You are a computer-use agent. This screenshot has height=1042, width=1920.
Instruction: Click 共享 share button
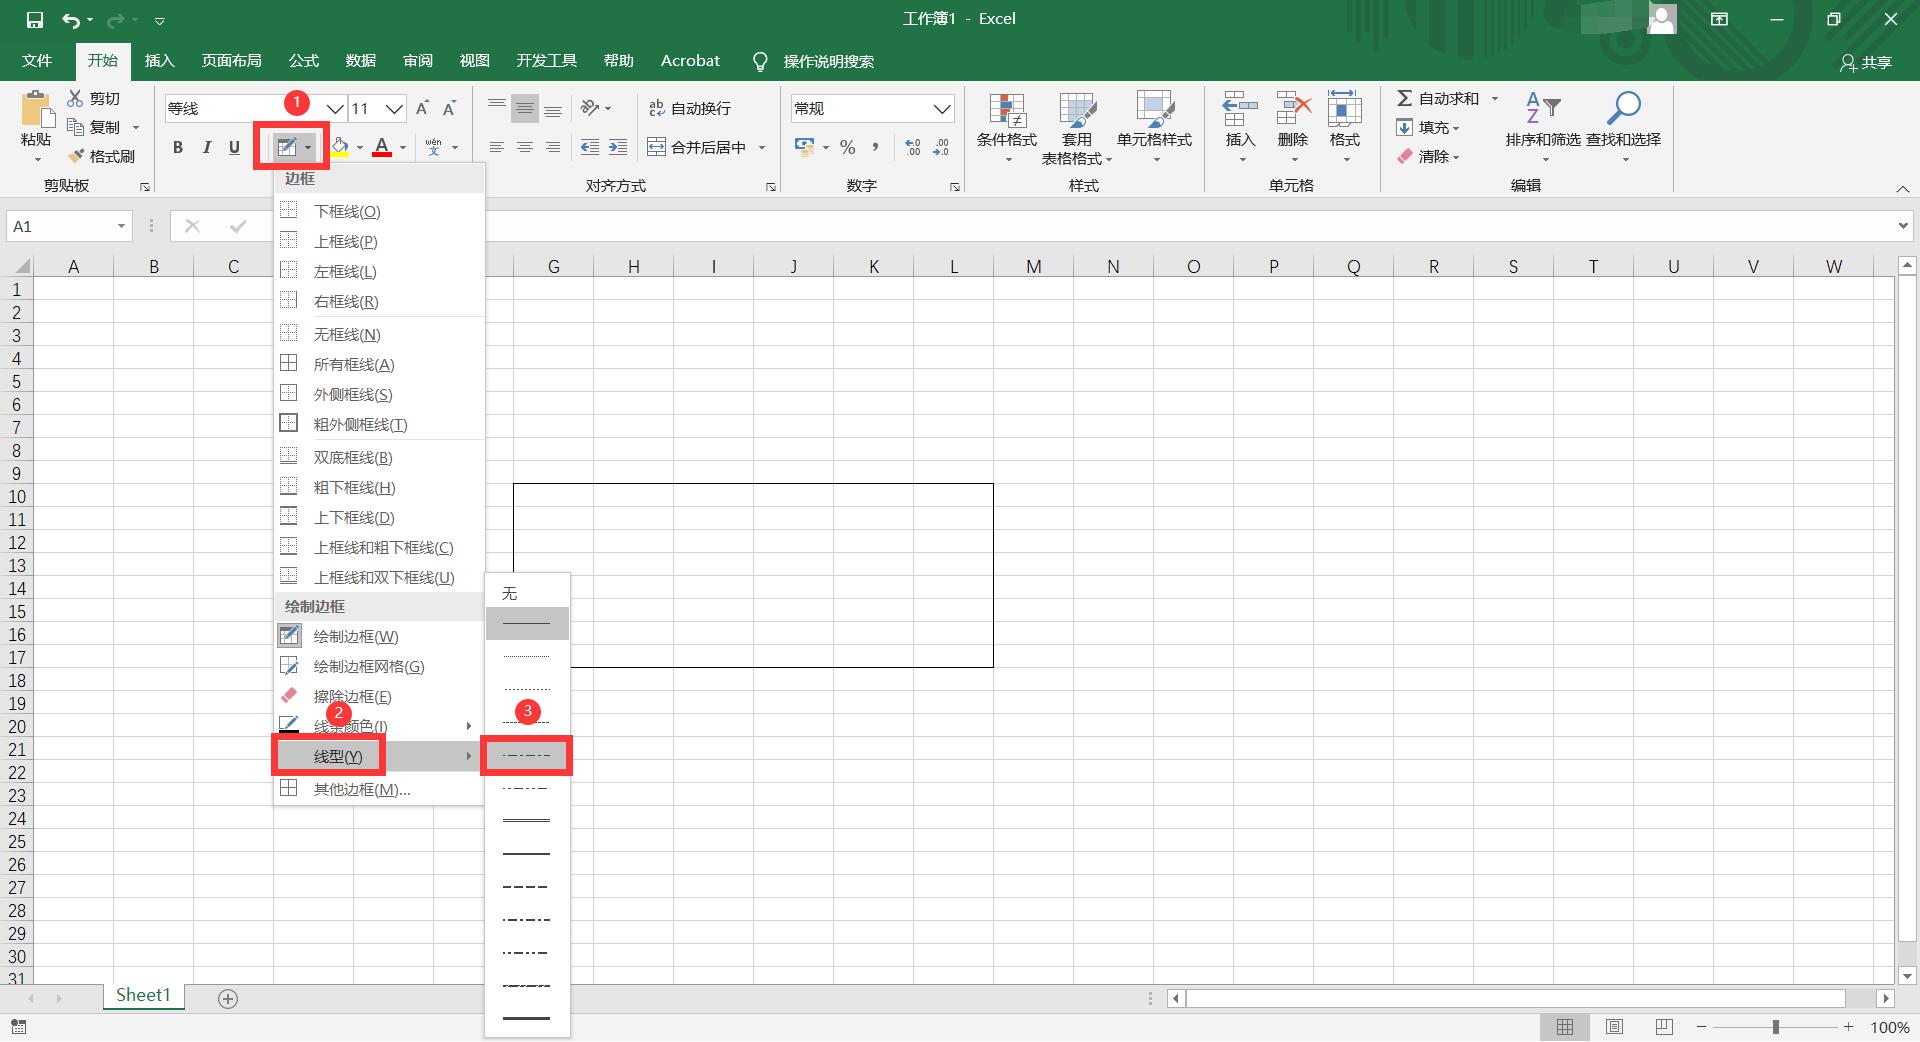1866,62
